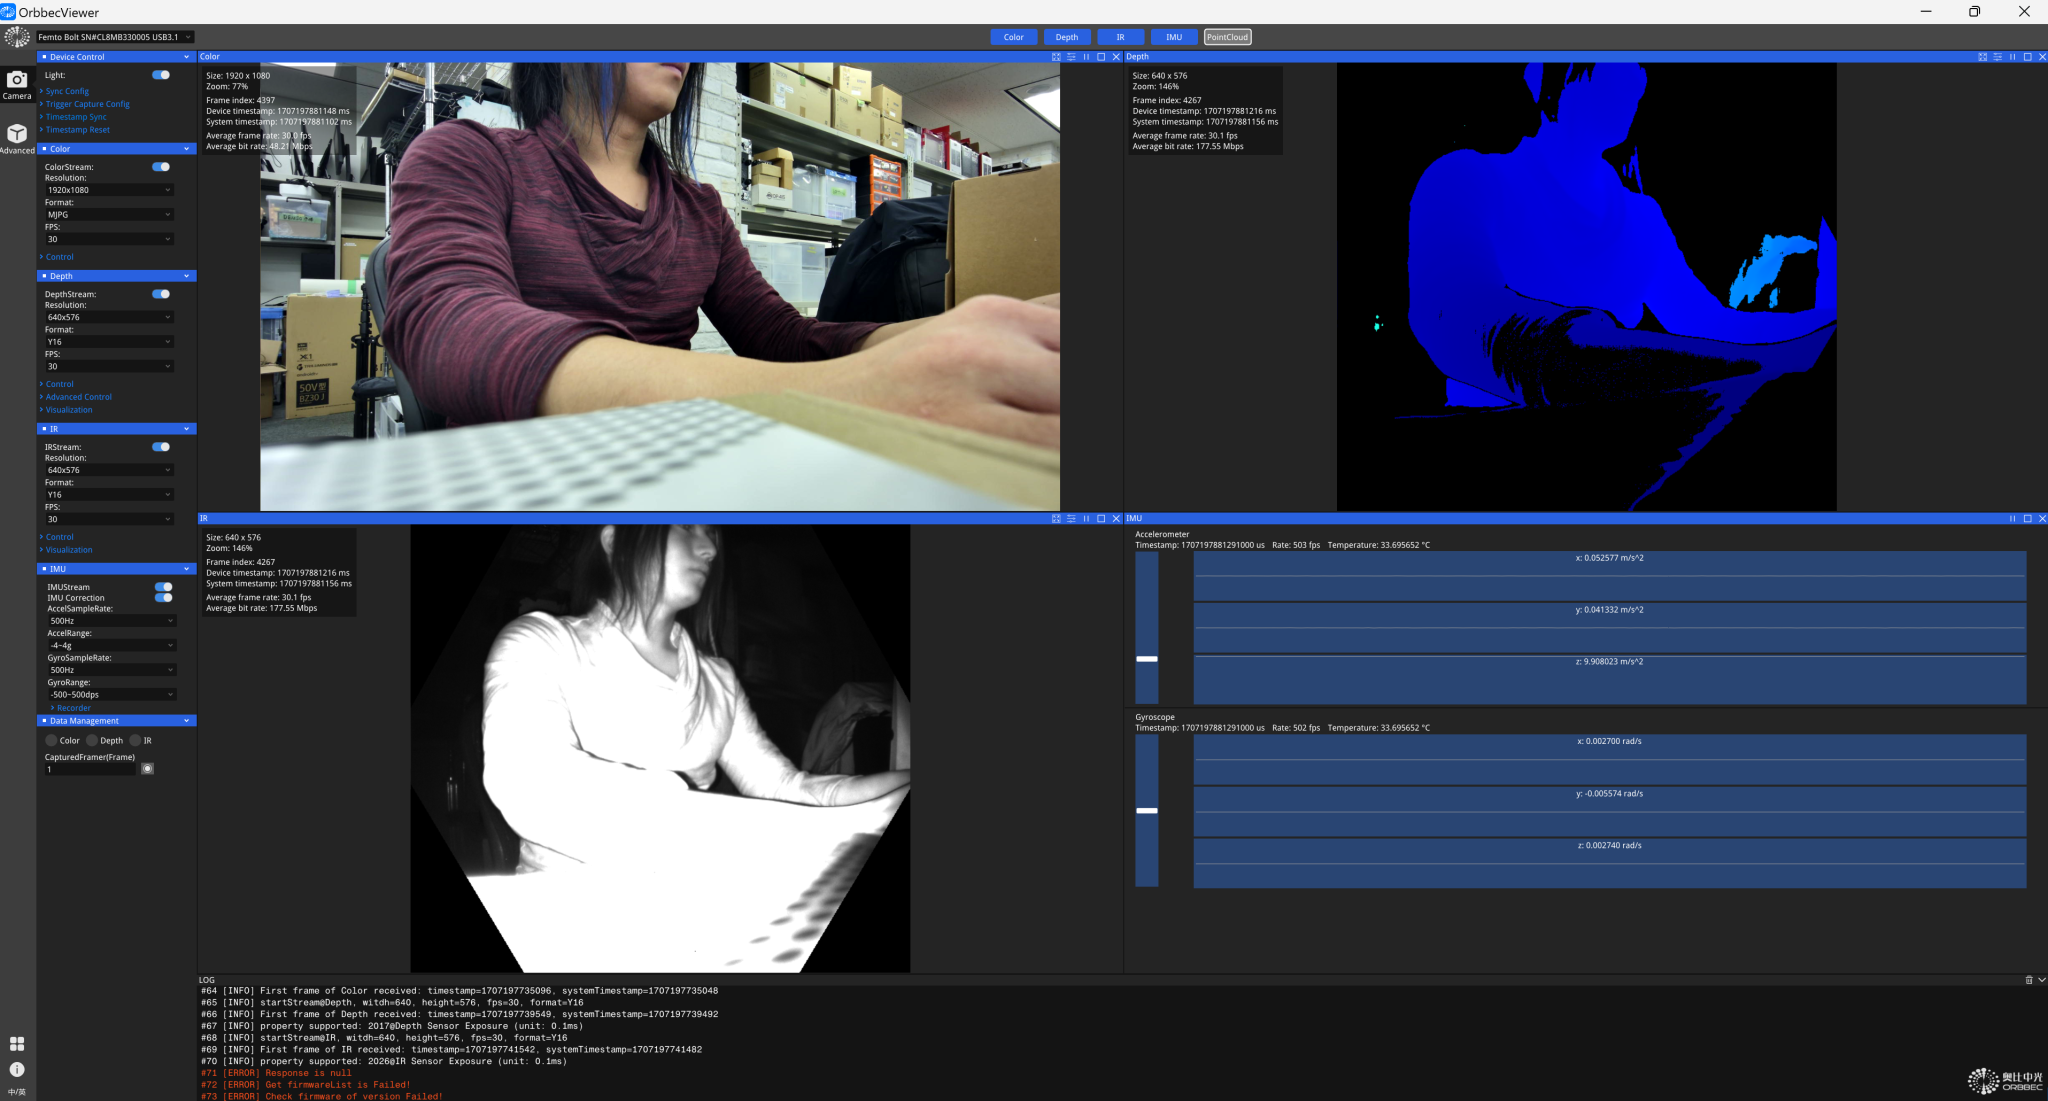The height and width of the screenshot is (1101, 2048).
Task: Click the fit-to-window icon on the IR panel
Action: 1055,518
